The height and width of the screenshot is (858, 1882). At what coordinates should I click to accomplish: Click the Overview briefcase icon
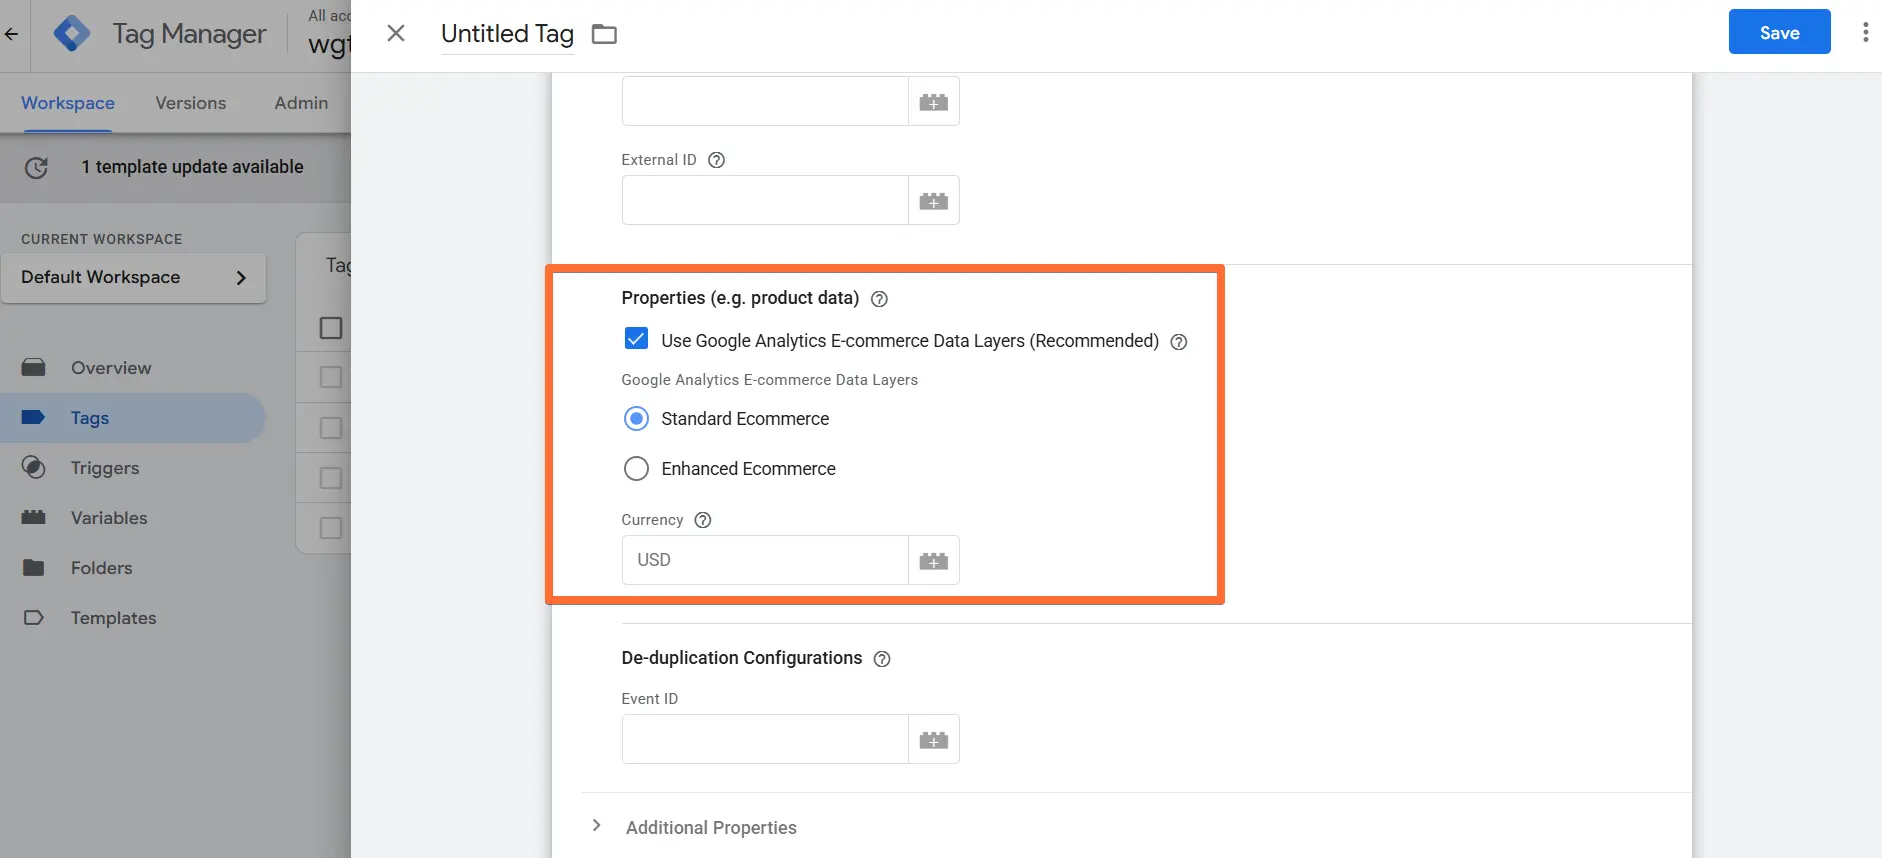pos(33,367)
